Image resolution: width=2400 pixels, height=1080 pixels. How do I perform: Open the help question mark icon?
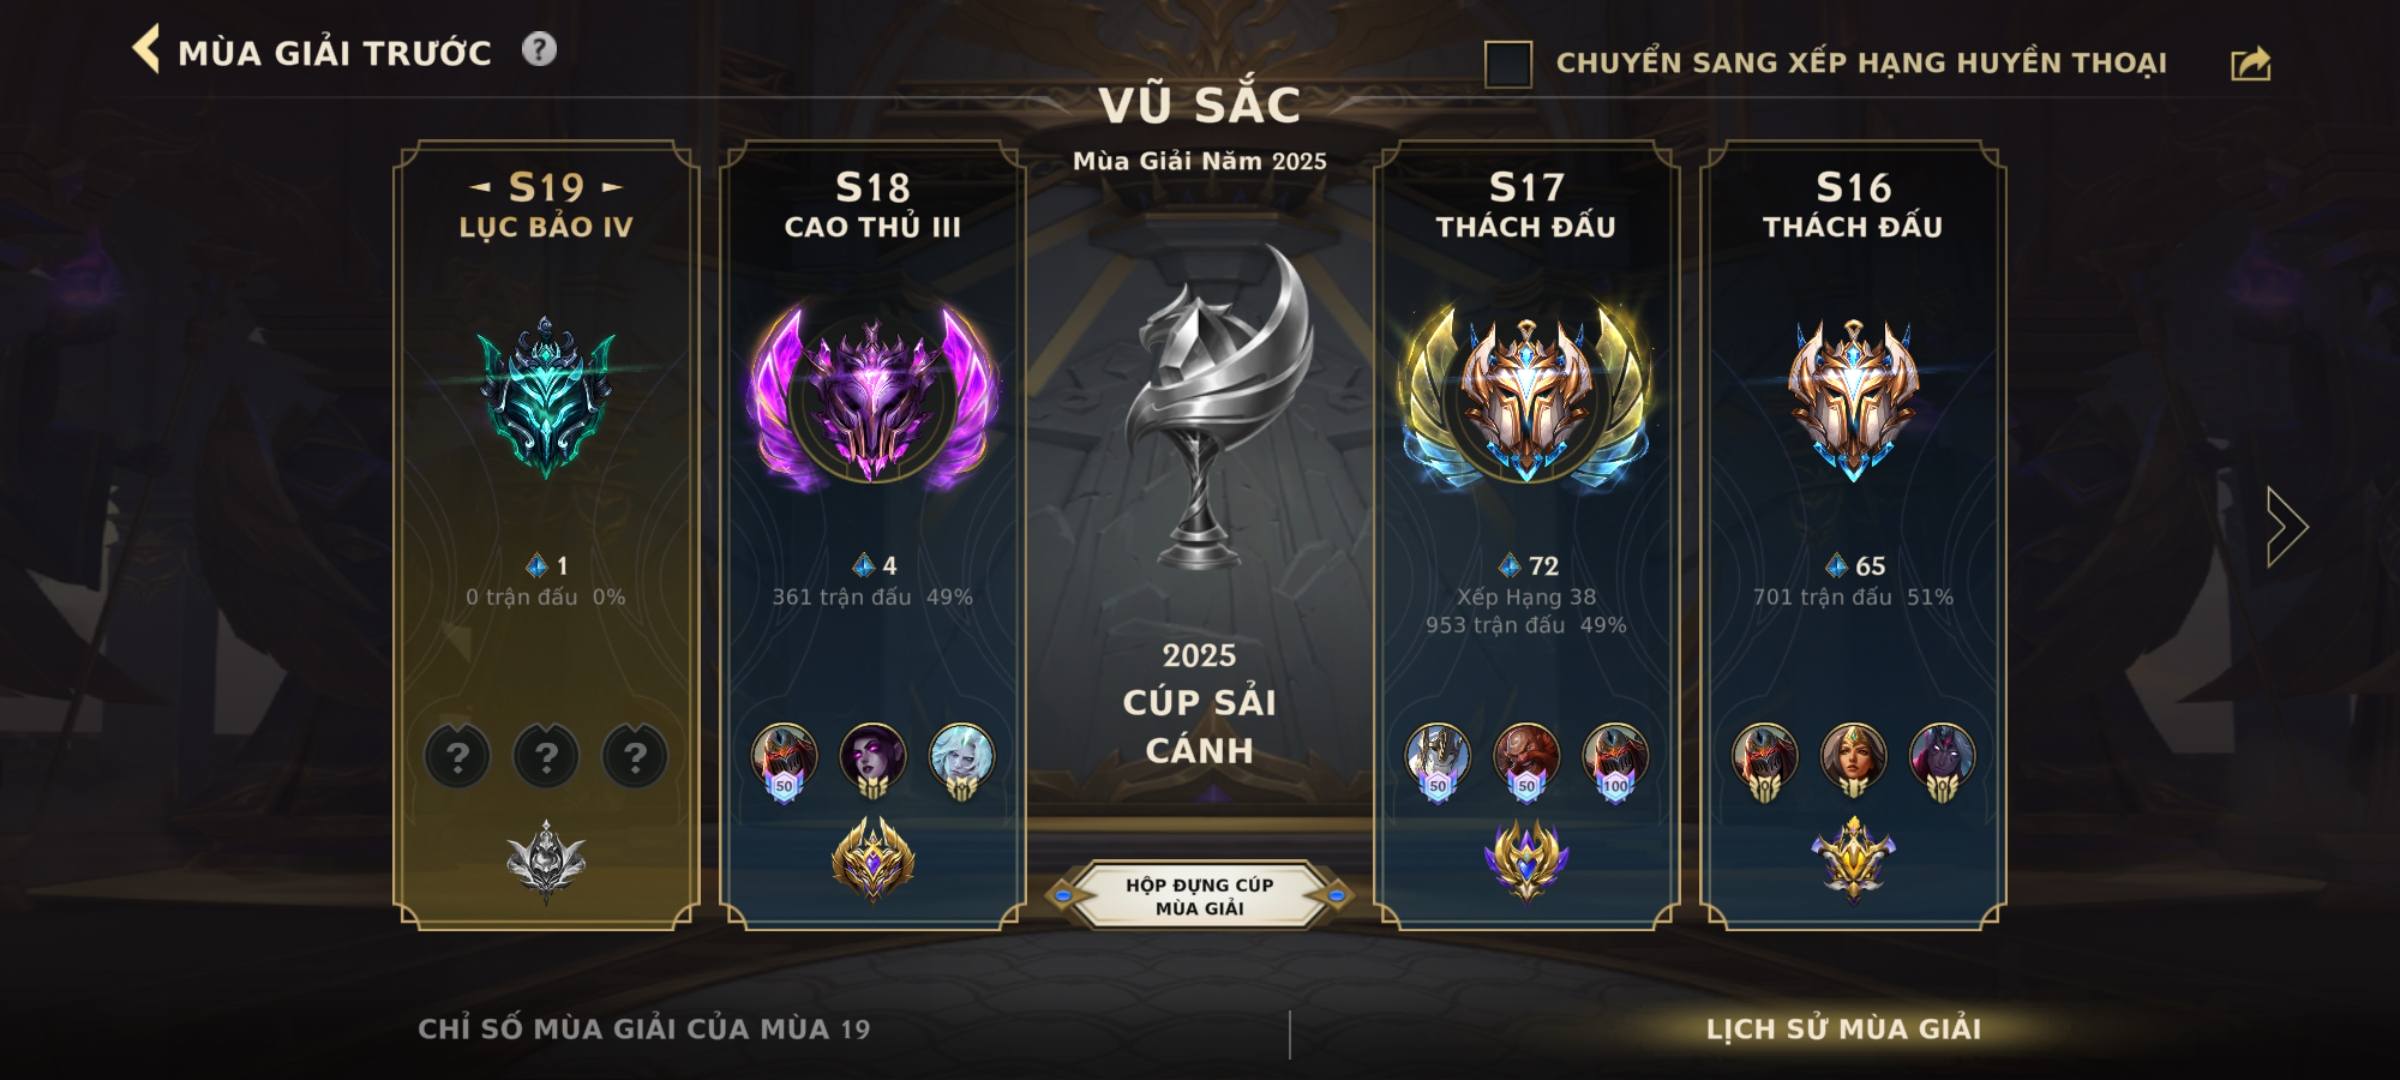point(539,49)
